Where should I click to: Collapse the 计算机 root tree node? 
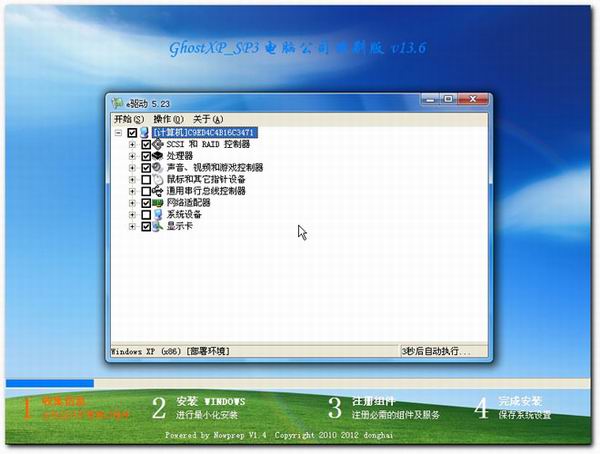tap(119, 133)
